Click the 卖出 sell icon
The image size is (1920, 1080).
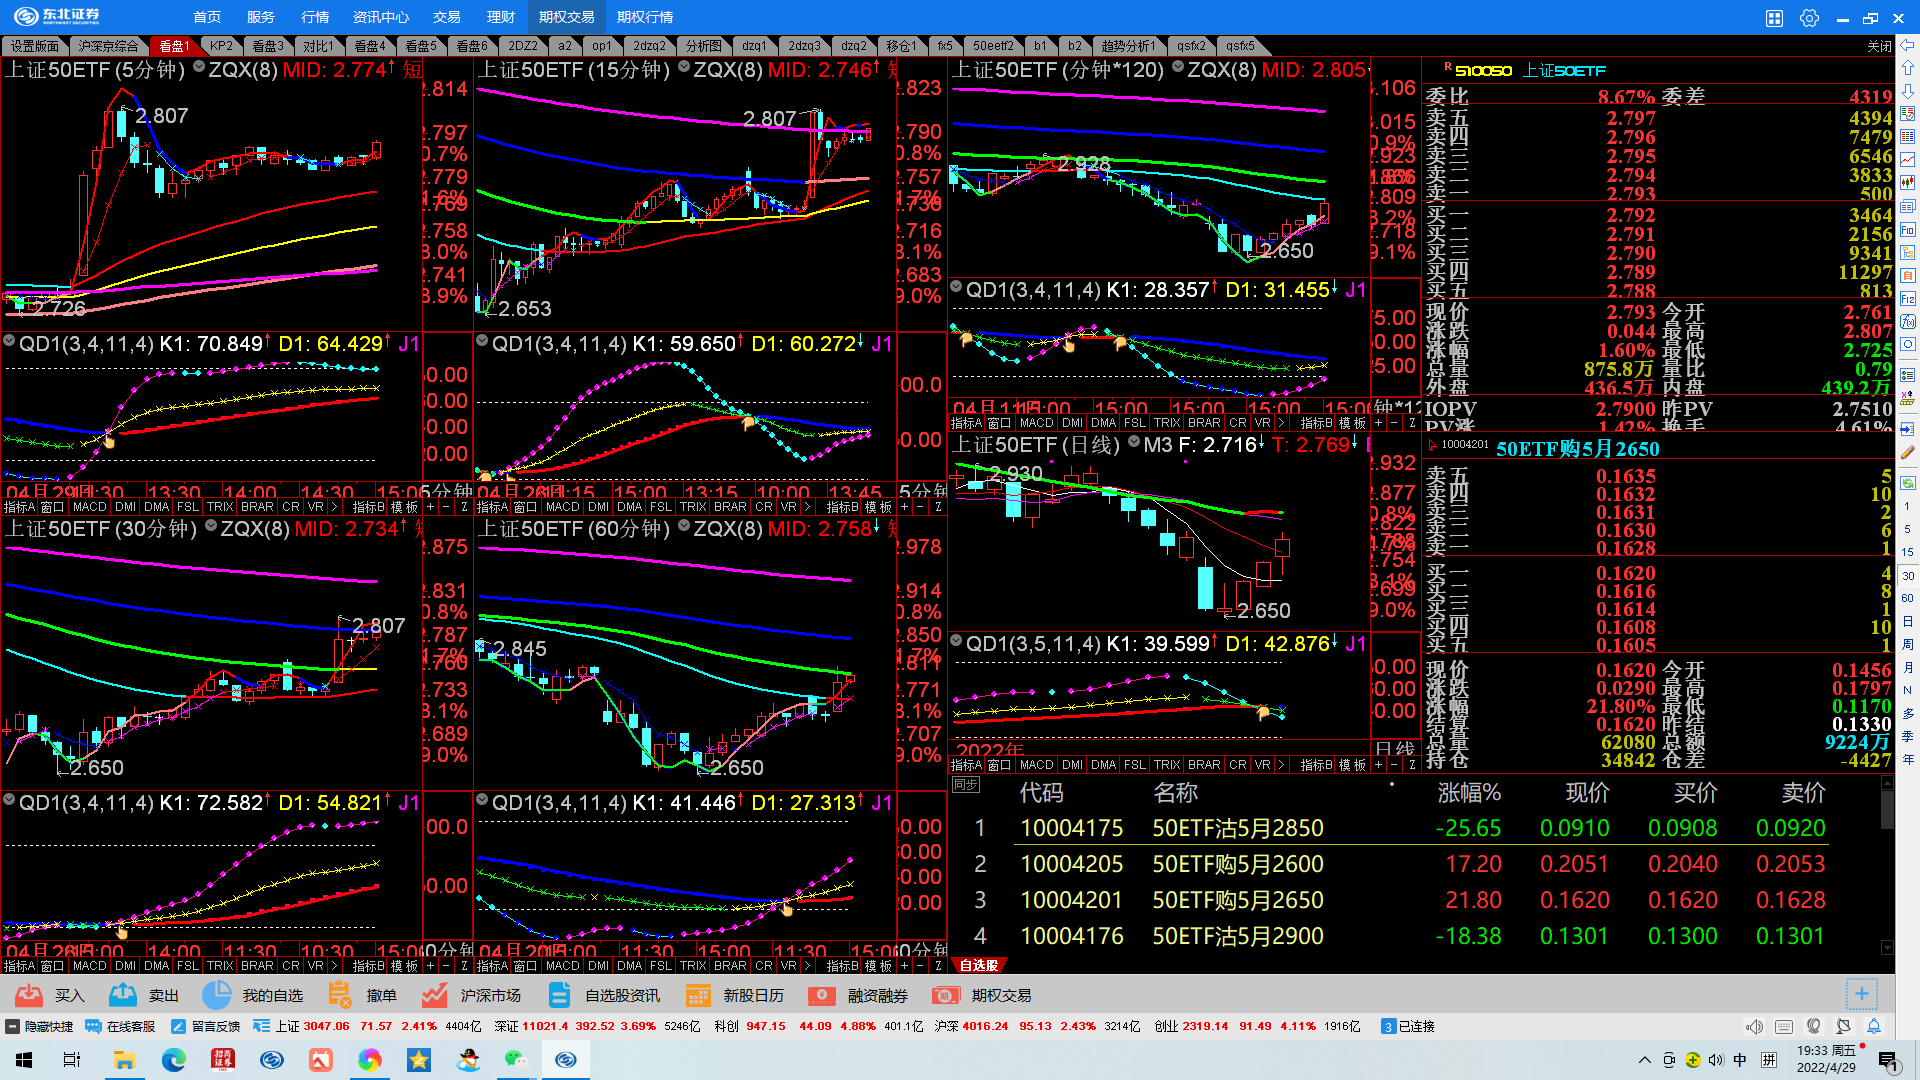[123, 995]
